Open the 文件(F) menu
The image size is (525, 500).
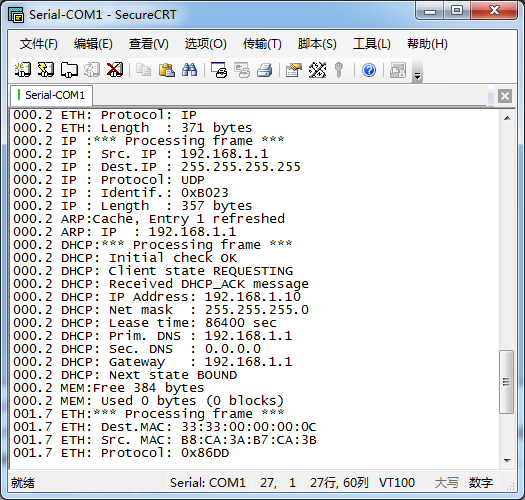click(39, 44)
